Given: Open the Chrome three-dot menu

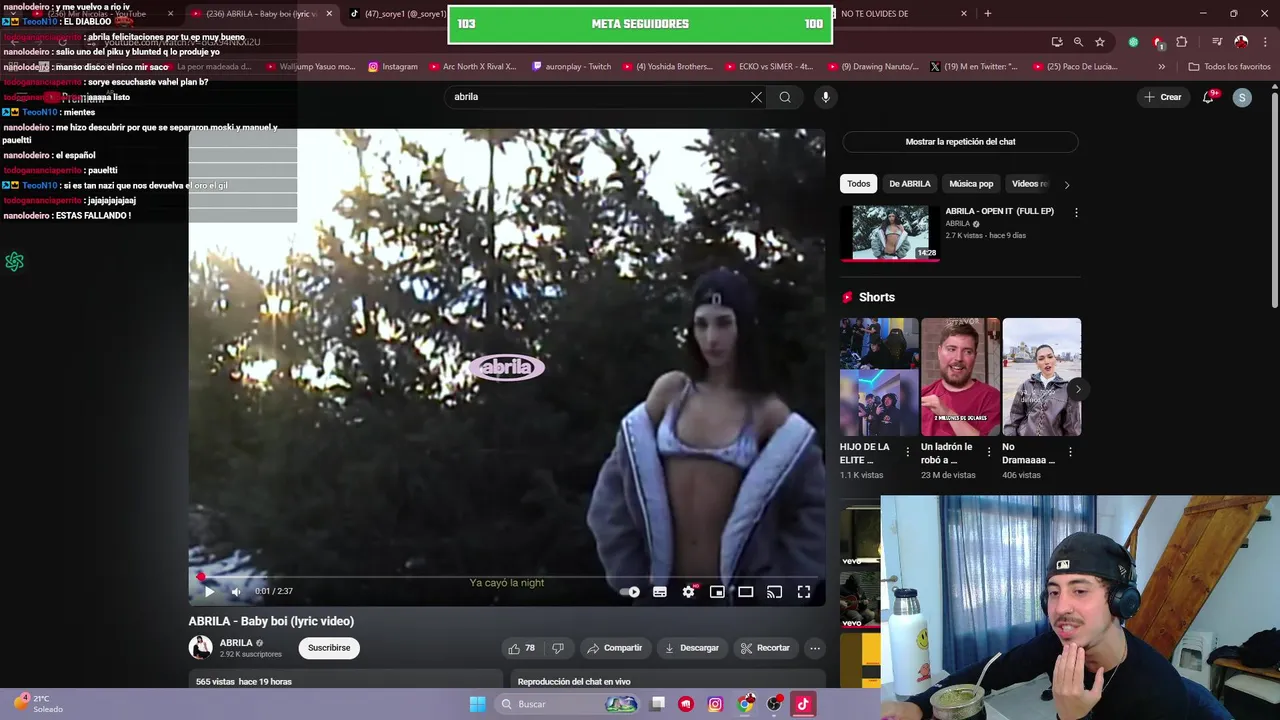Looking at the screenshot, I should click(1263, 42).
